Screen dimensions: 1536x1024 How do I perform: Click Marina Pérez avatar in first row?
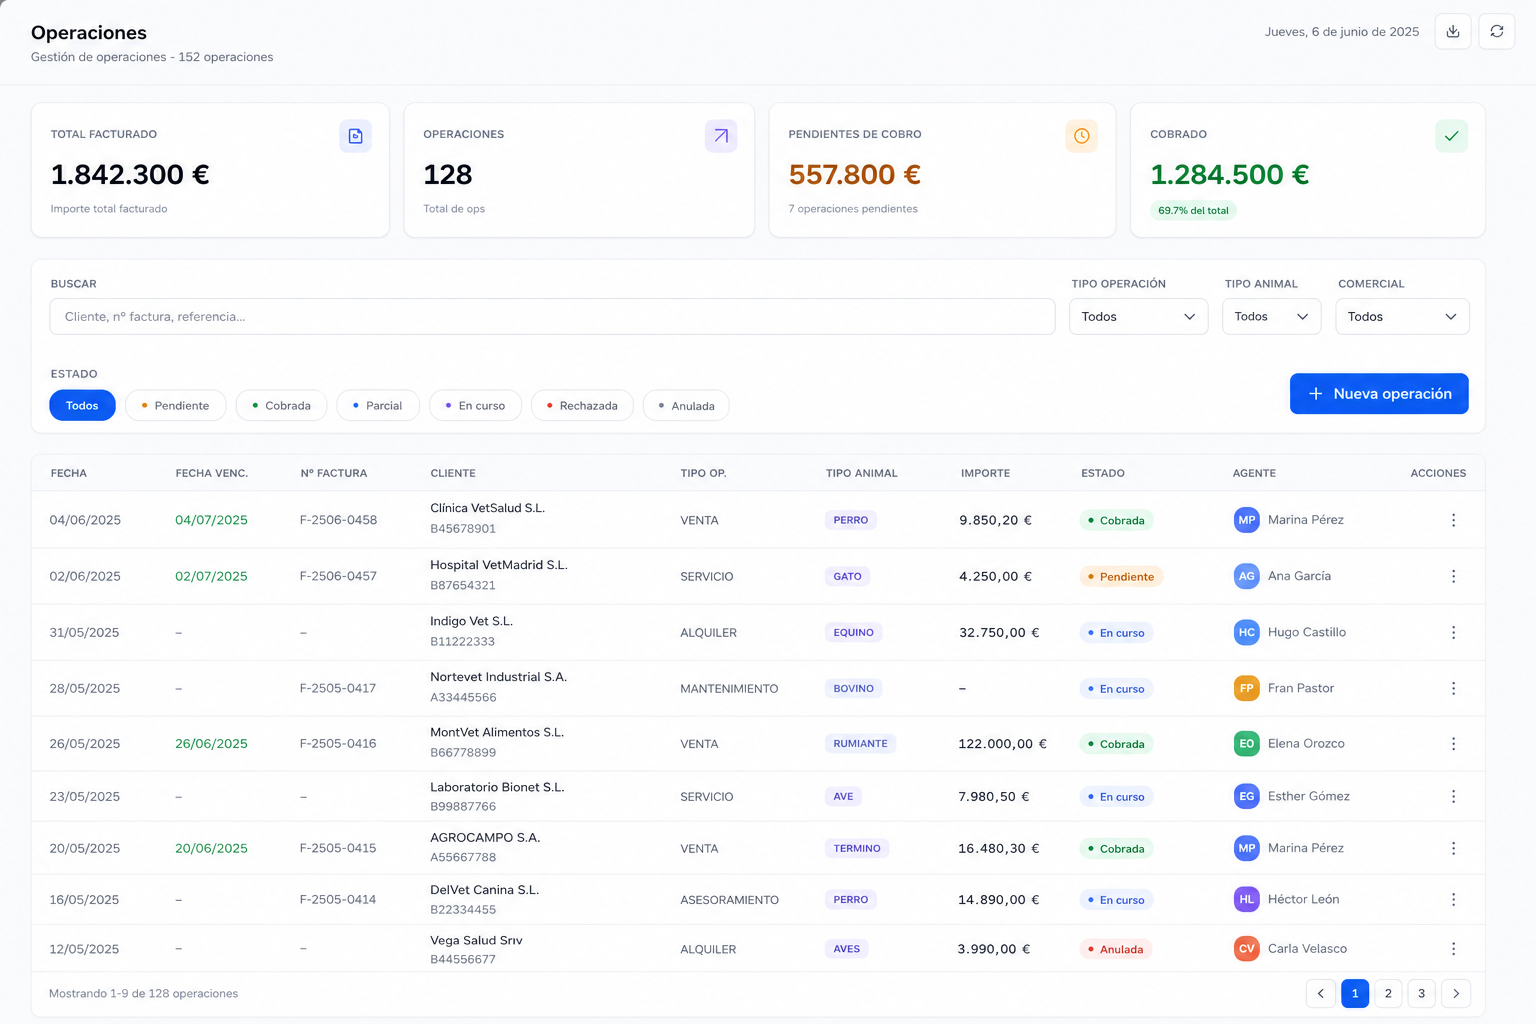coord(1246,520)
